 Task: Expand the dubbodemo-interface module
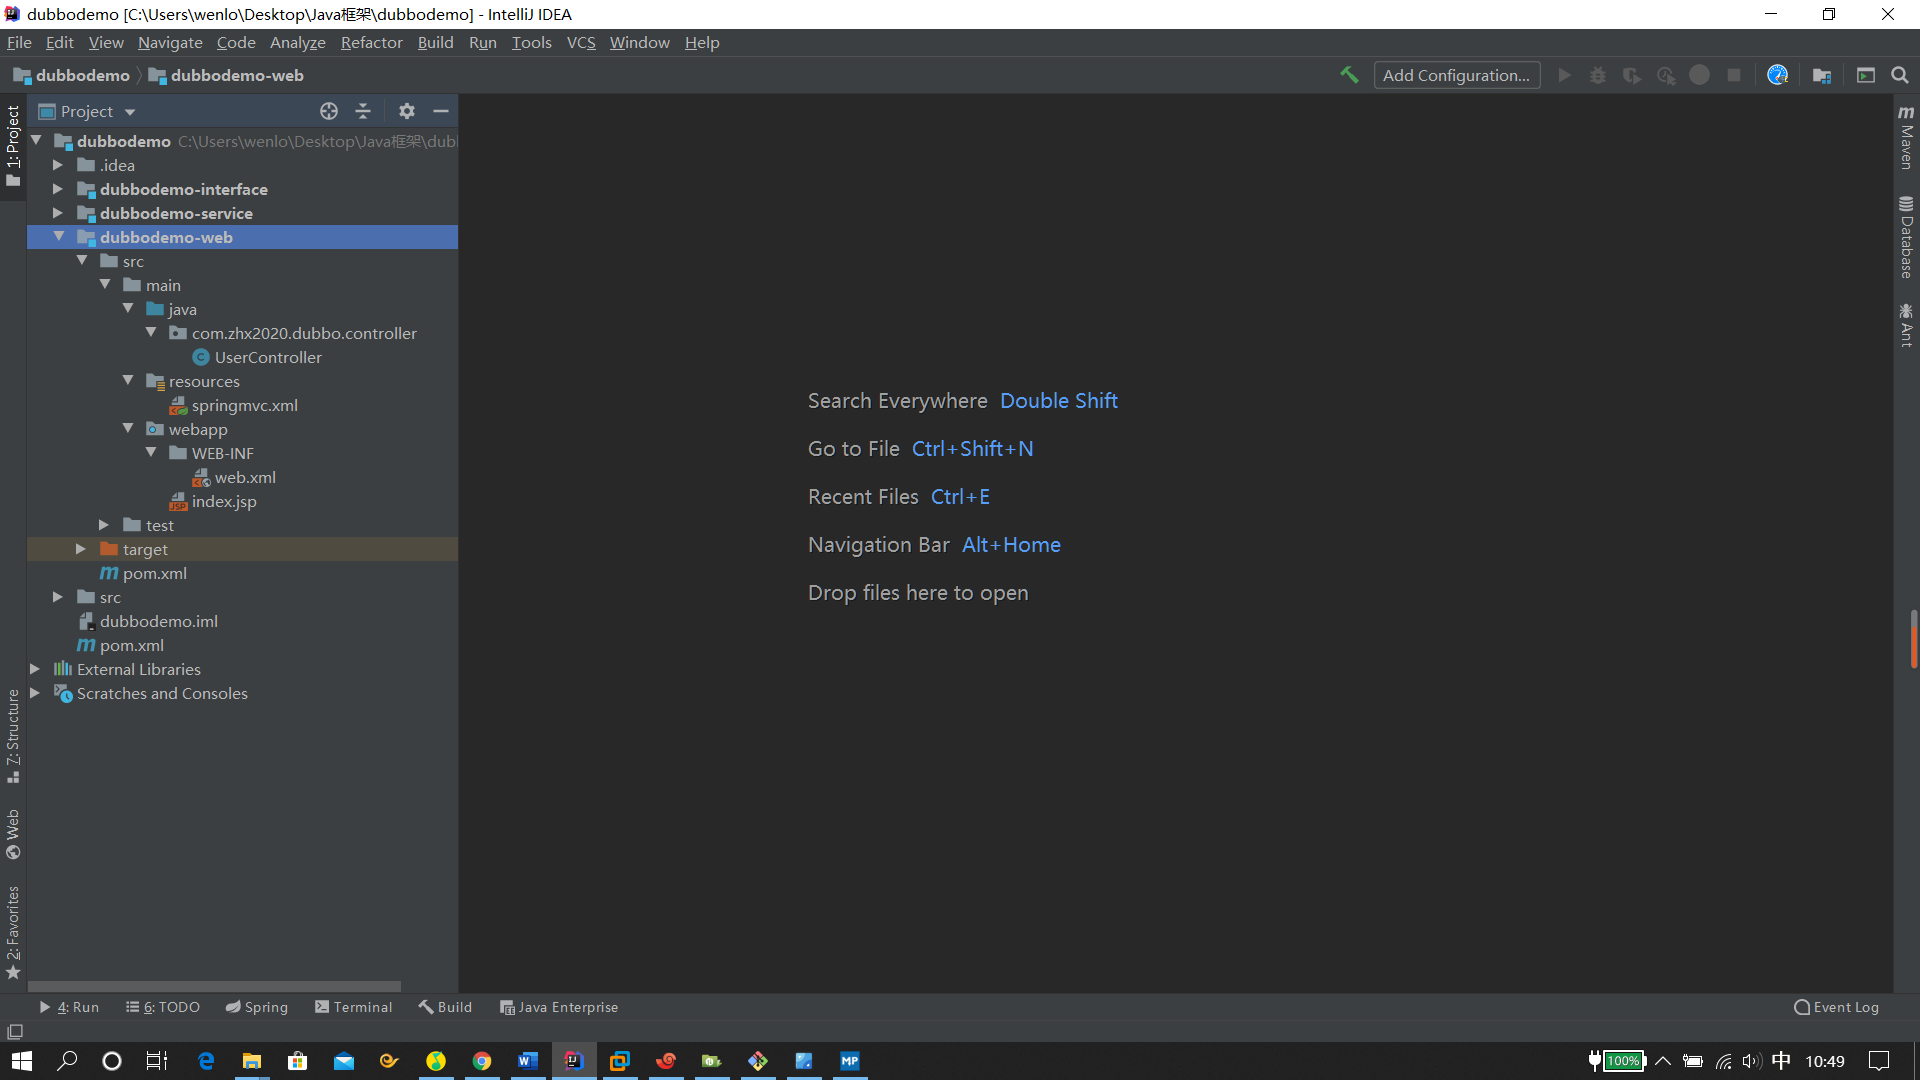point(58,189)
